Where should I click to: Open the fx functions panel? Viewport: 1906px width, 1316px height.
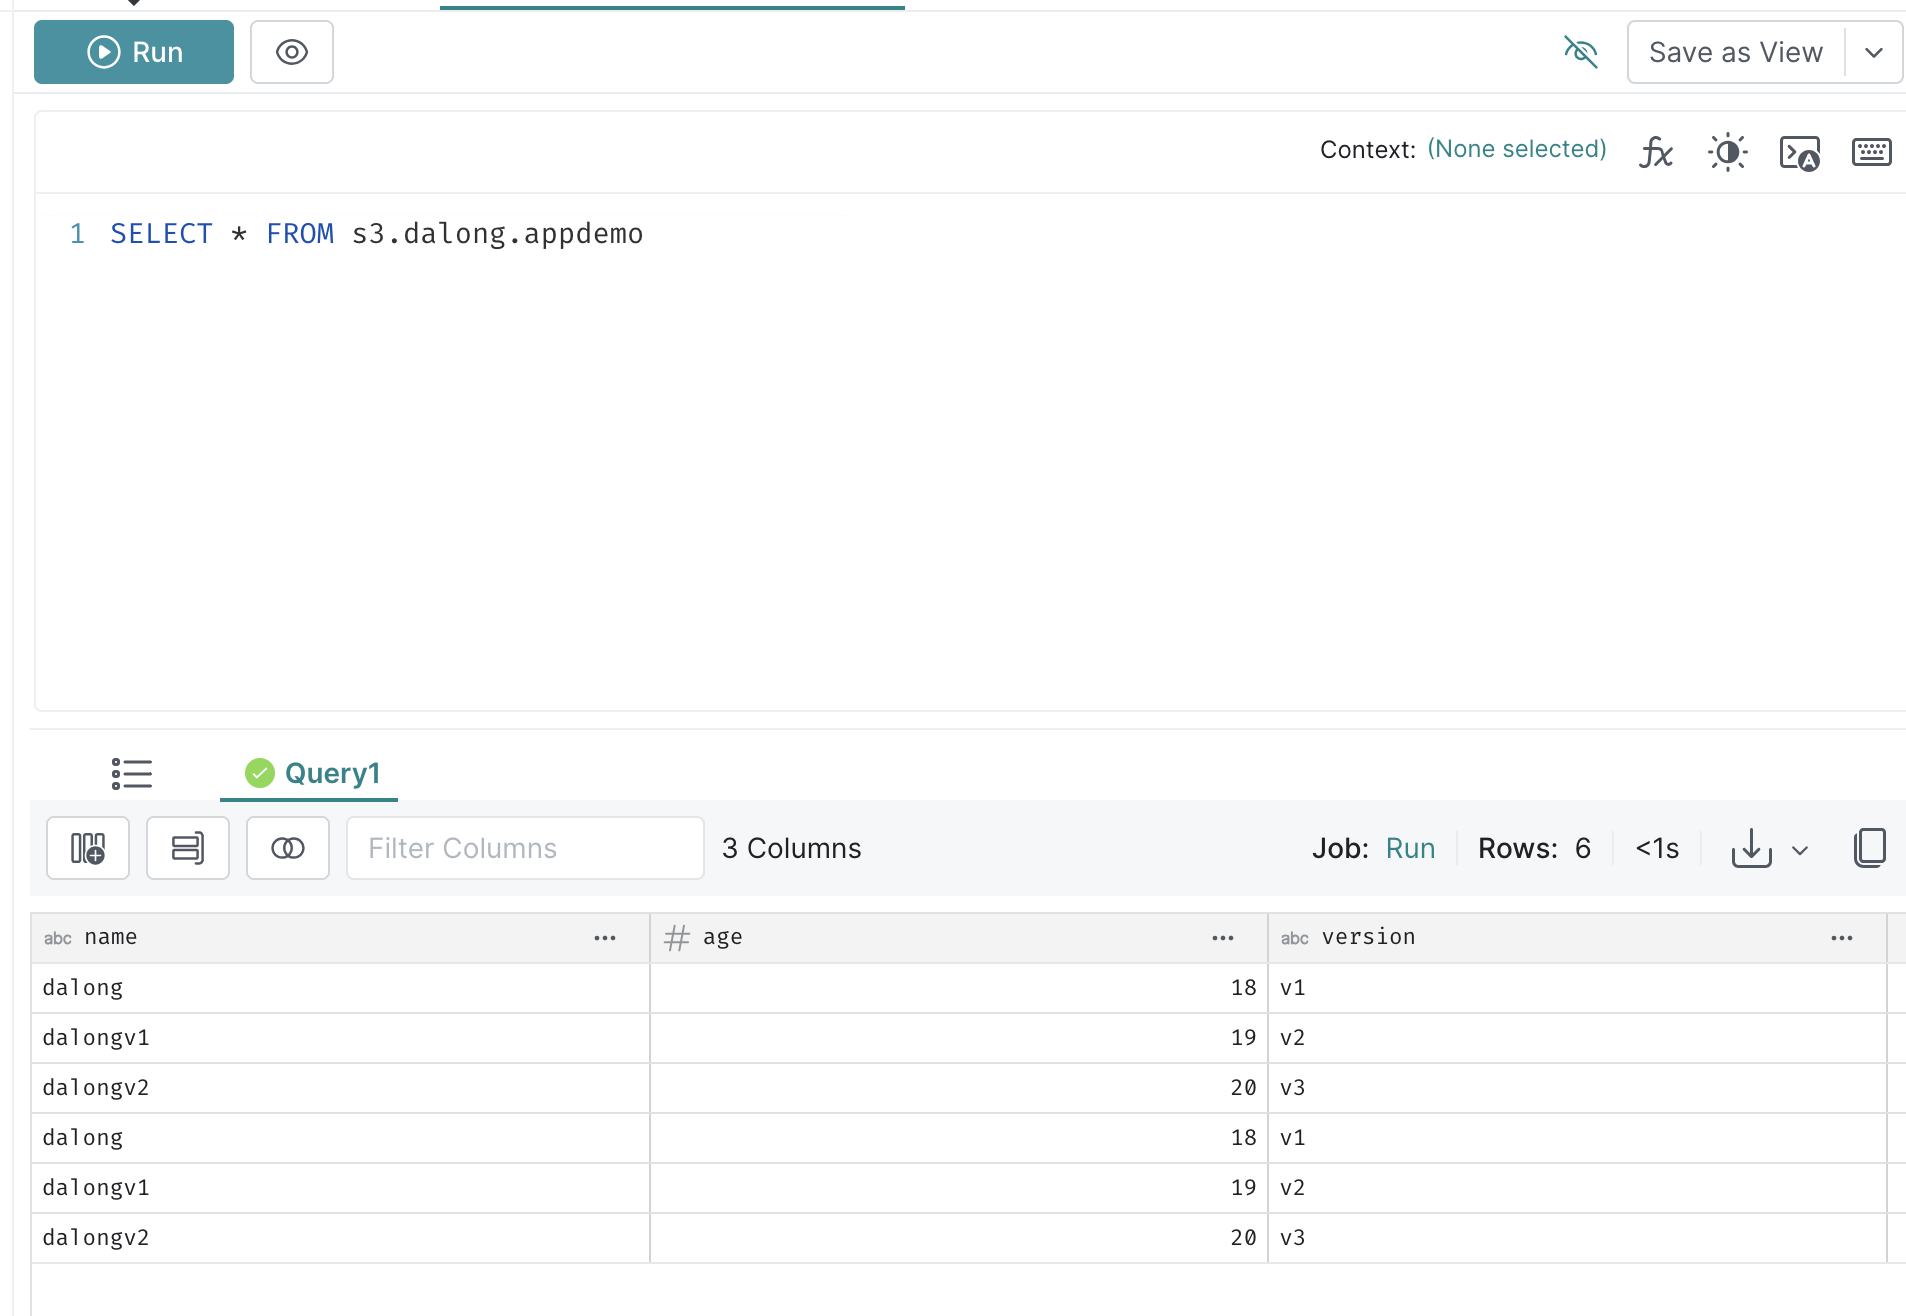[x=1656, y=152]
